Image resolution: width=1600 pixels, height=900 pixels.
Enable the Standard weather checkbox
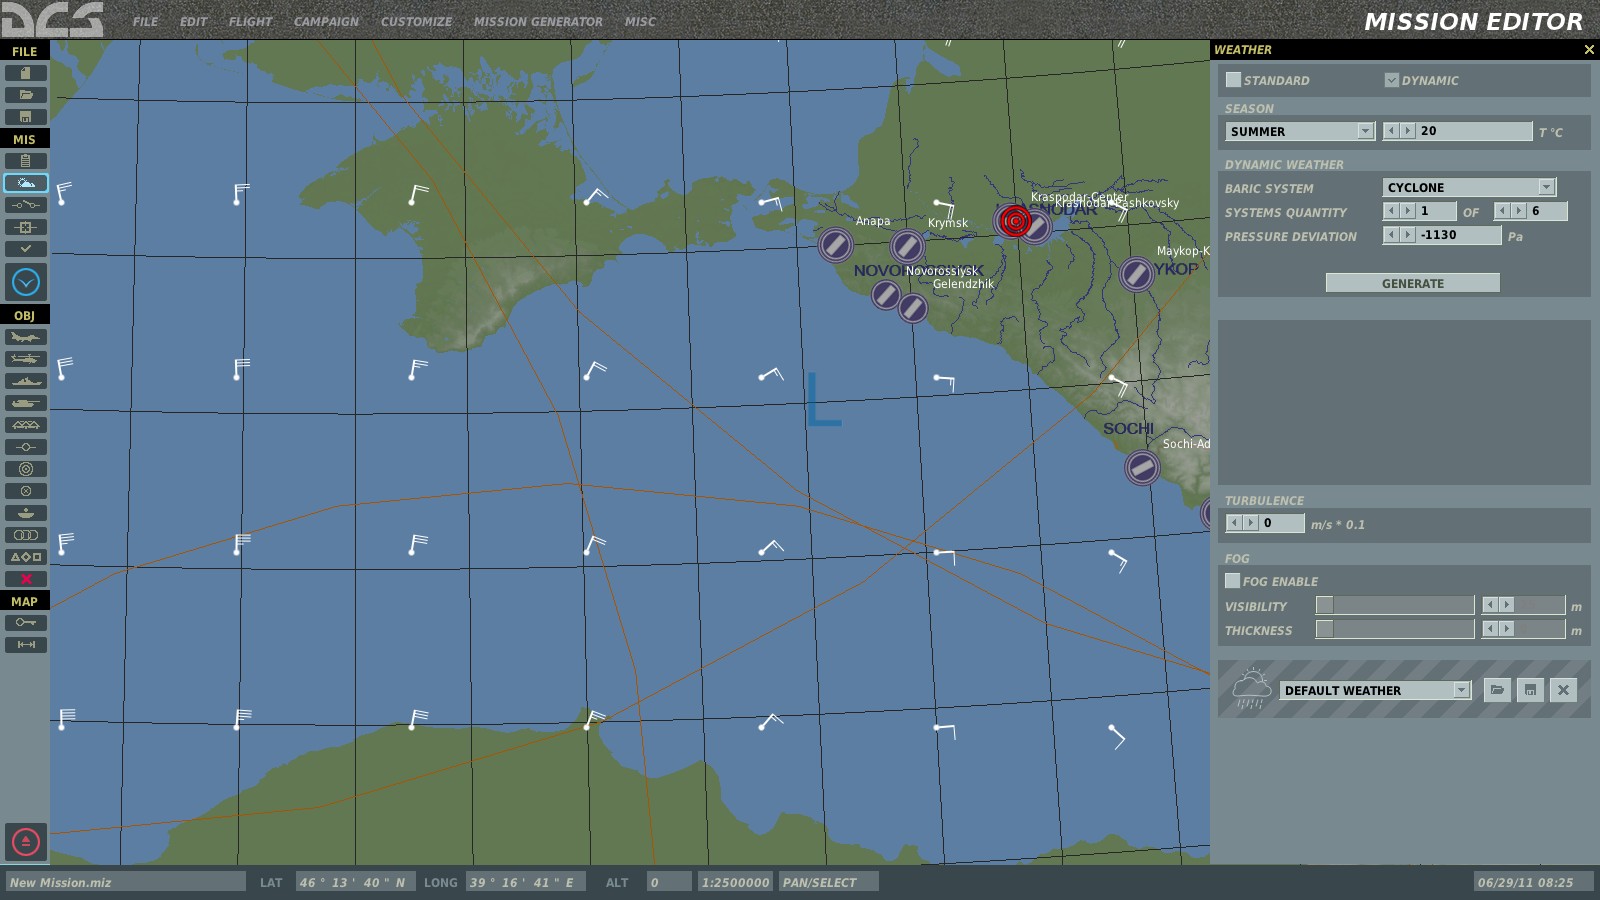1233,80
